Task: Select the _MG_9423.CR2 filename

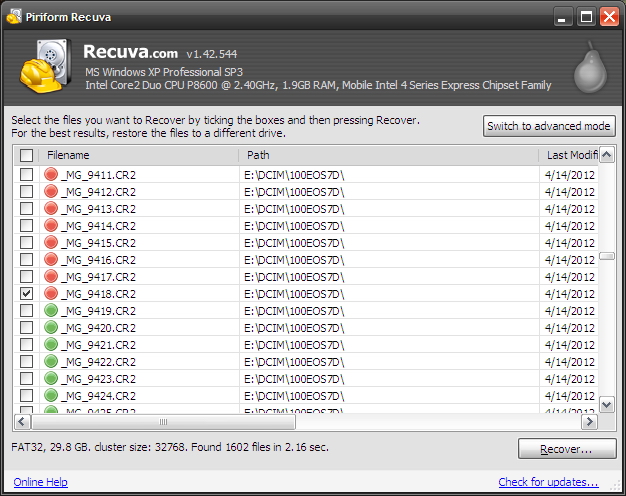Action: pos(100,379)
